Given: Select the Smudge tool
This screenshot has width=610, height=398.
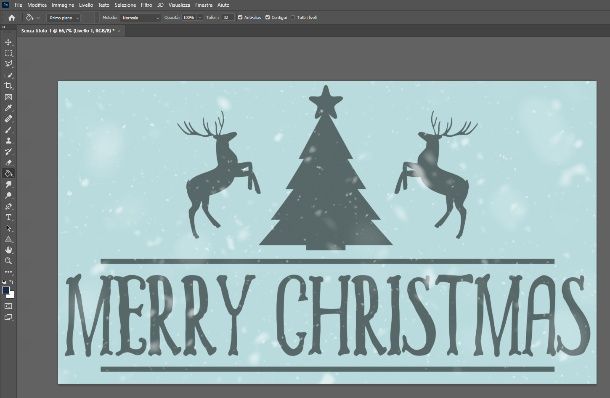Looking at the screenshot, I should [x=9, y=184].
